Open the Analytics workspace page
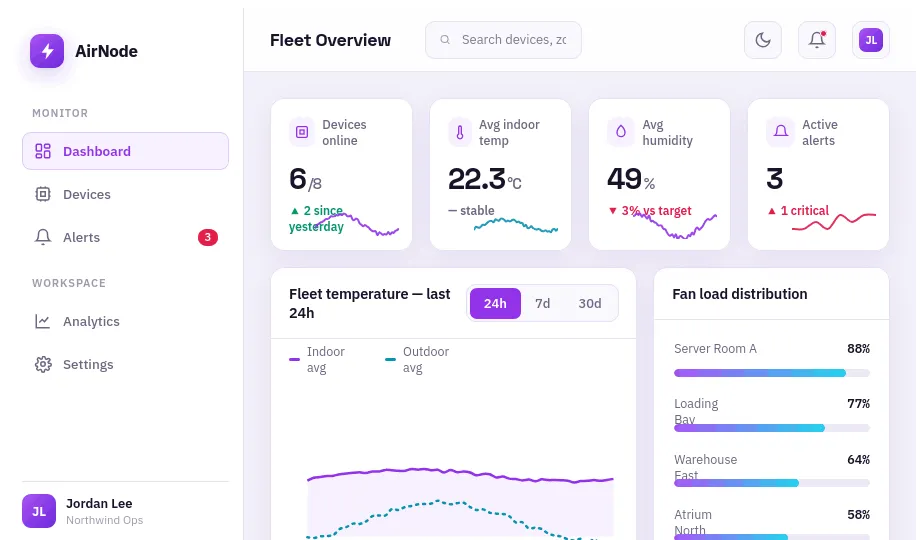Image resolution: width=924 pixels, height=540 pixels. coord(126,321)
